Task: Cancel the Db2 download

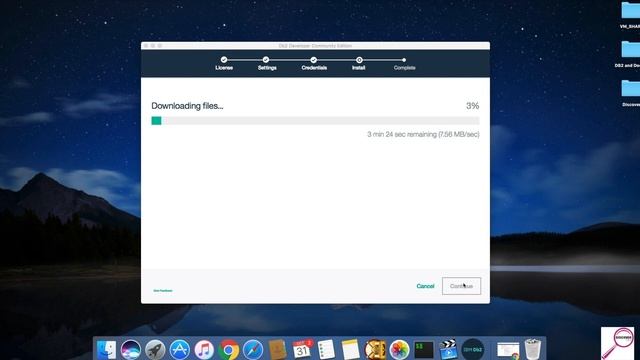Action: pyautogui.click(x=425, y=286)
